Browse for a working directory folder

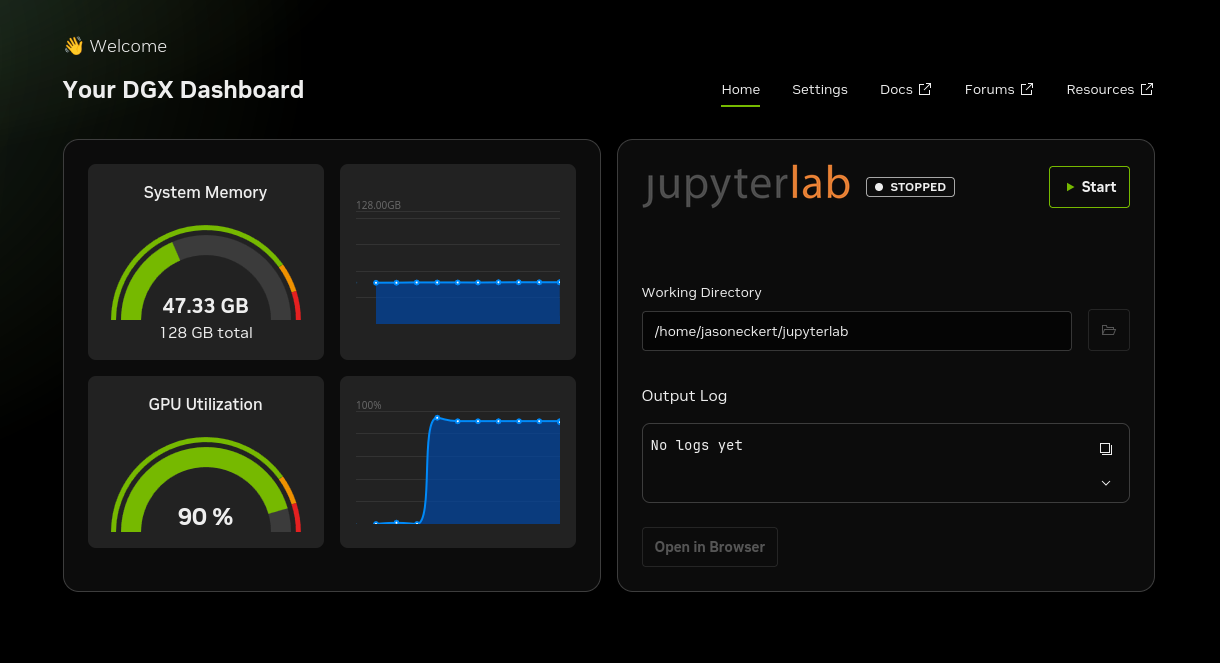[1108, 330]
